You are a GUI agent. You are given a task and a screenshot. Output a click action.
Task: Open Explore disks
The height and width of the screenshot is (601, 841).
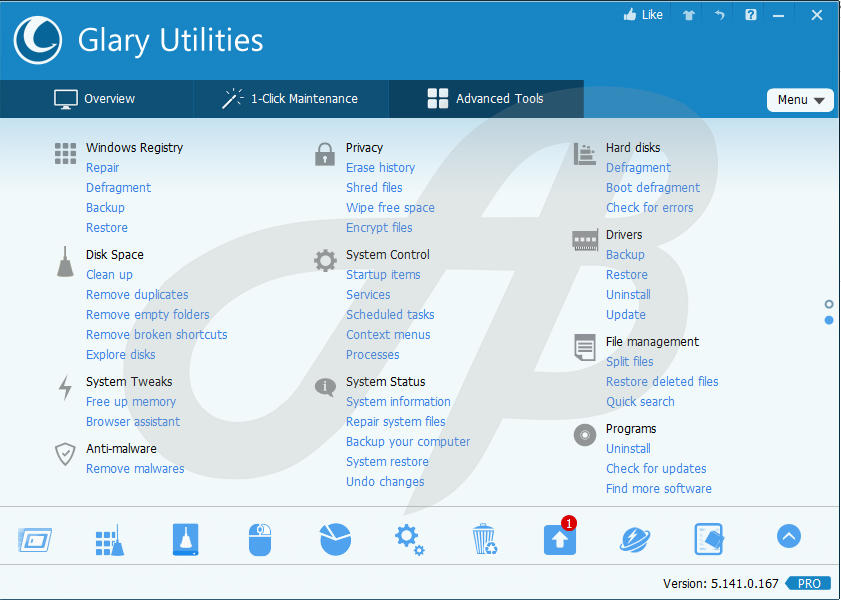121,354
